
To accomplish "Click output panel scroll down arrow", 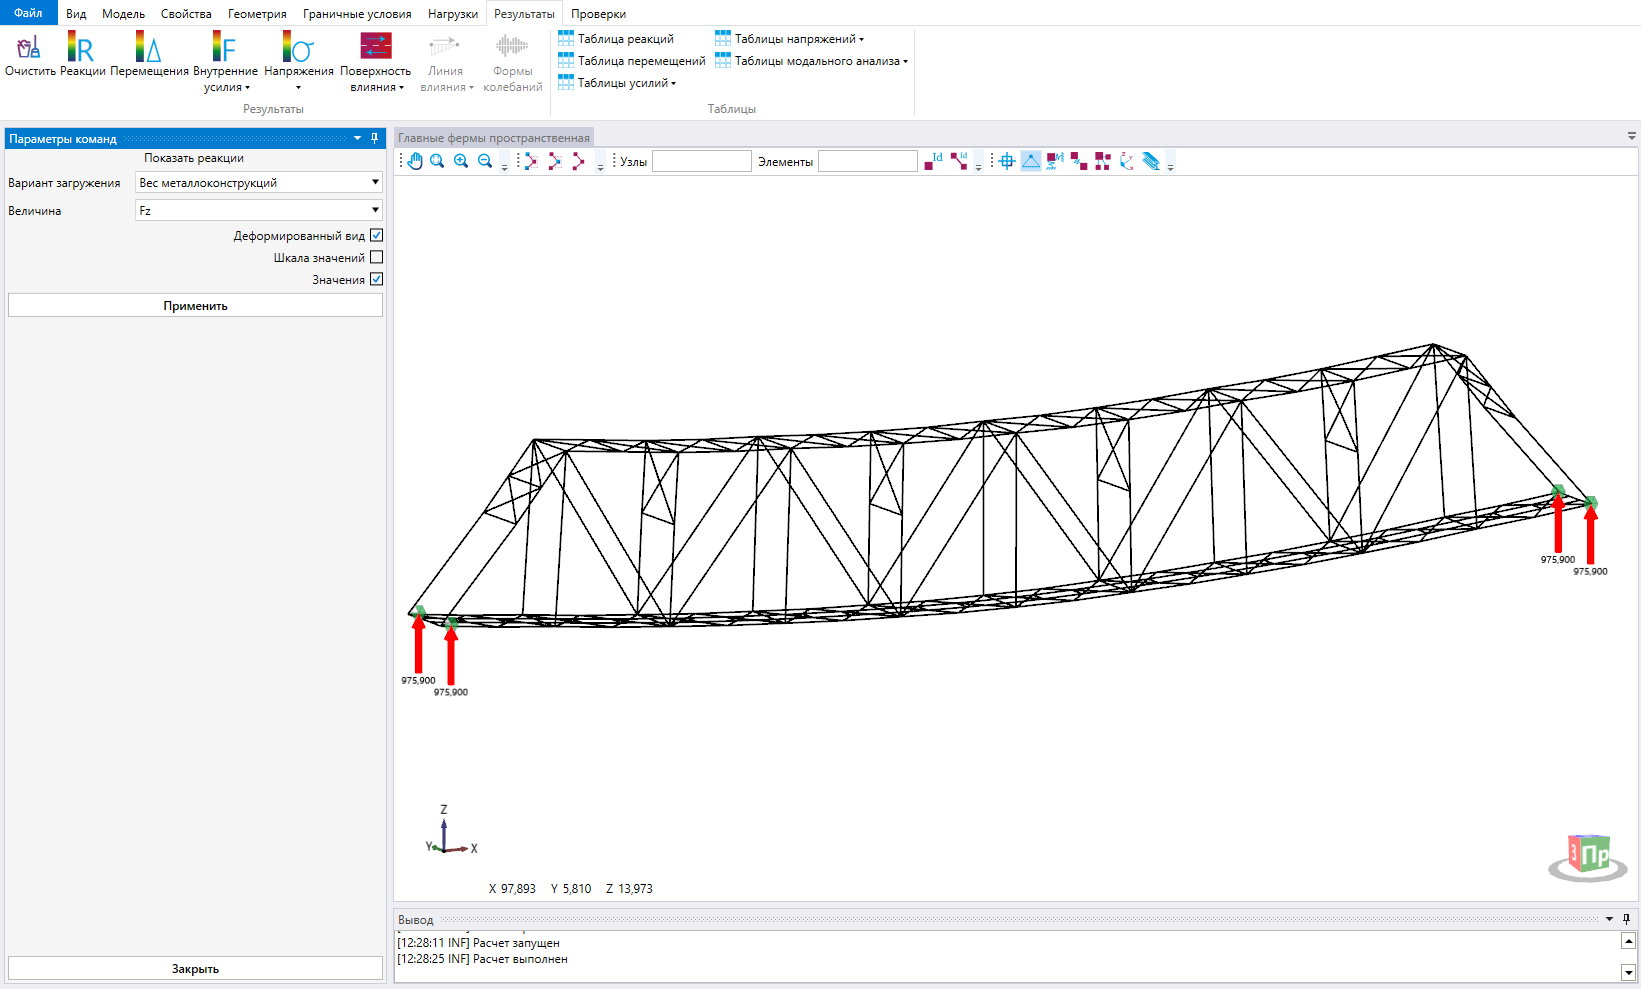I will coord(1628,972).
